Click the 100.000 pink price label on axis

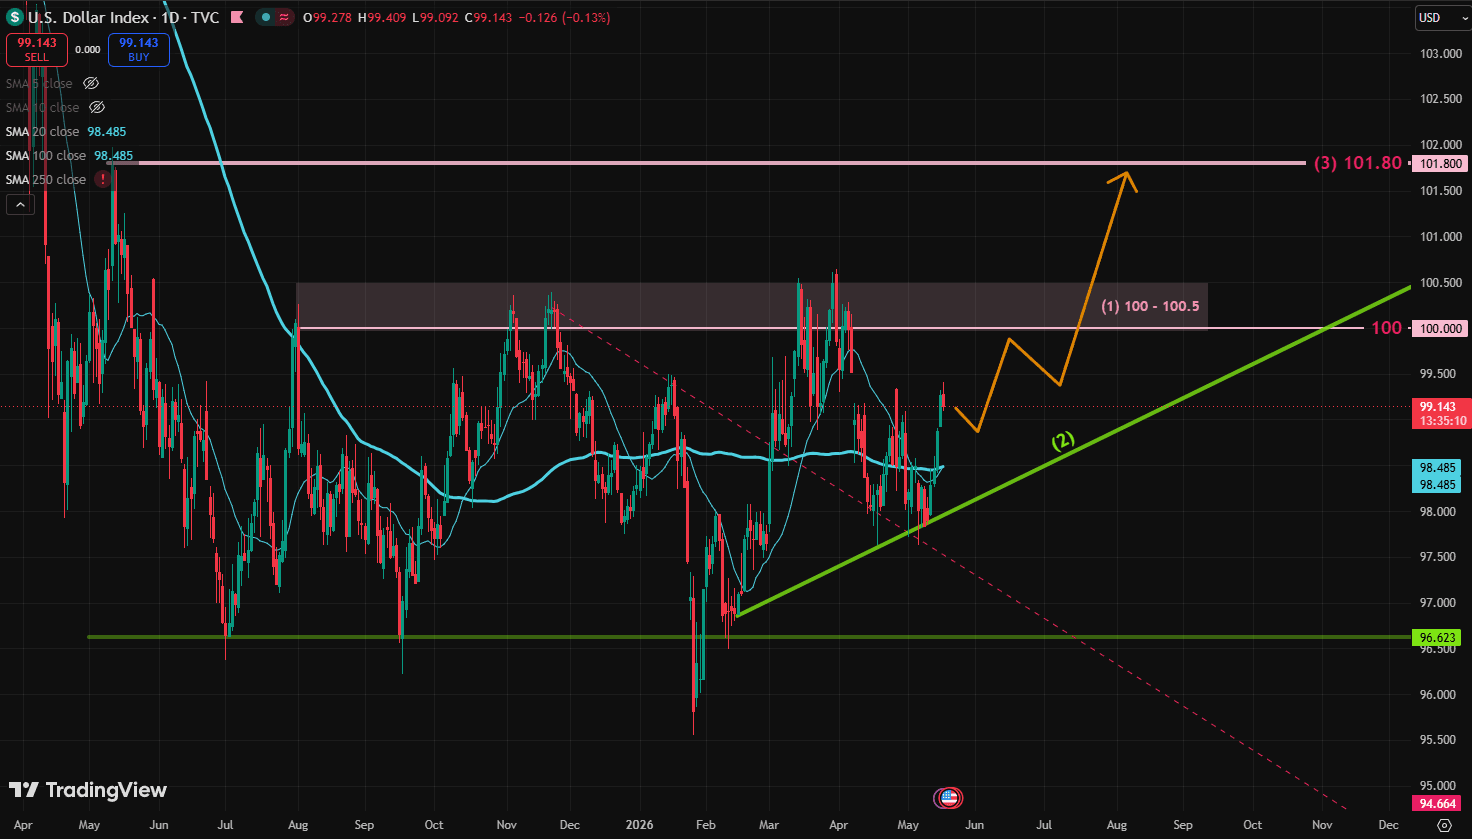click(1439, 328)
